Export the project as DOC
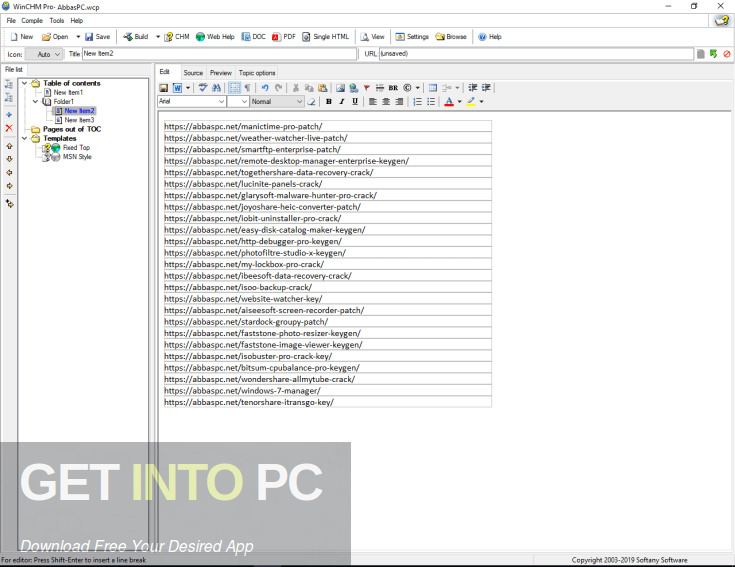Screen dimensions: 735x567 click(x=254, y=37)
